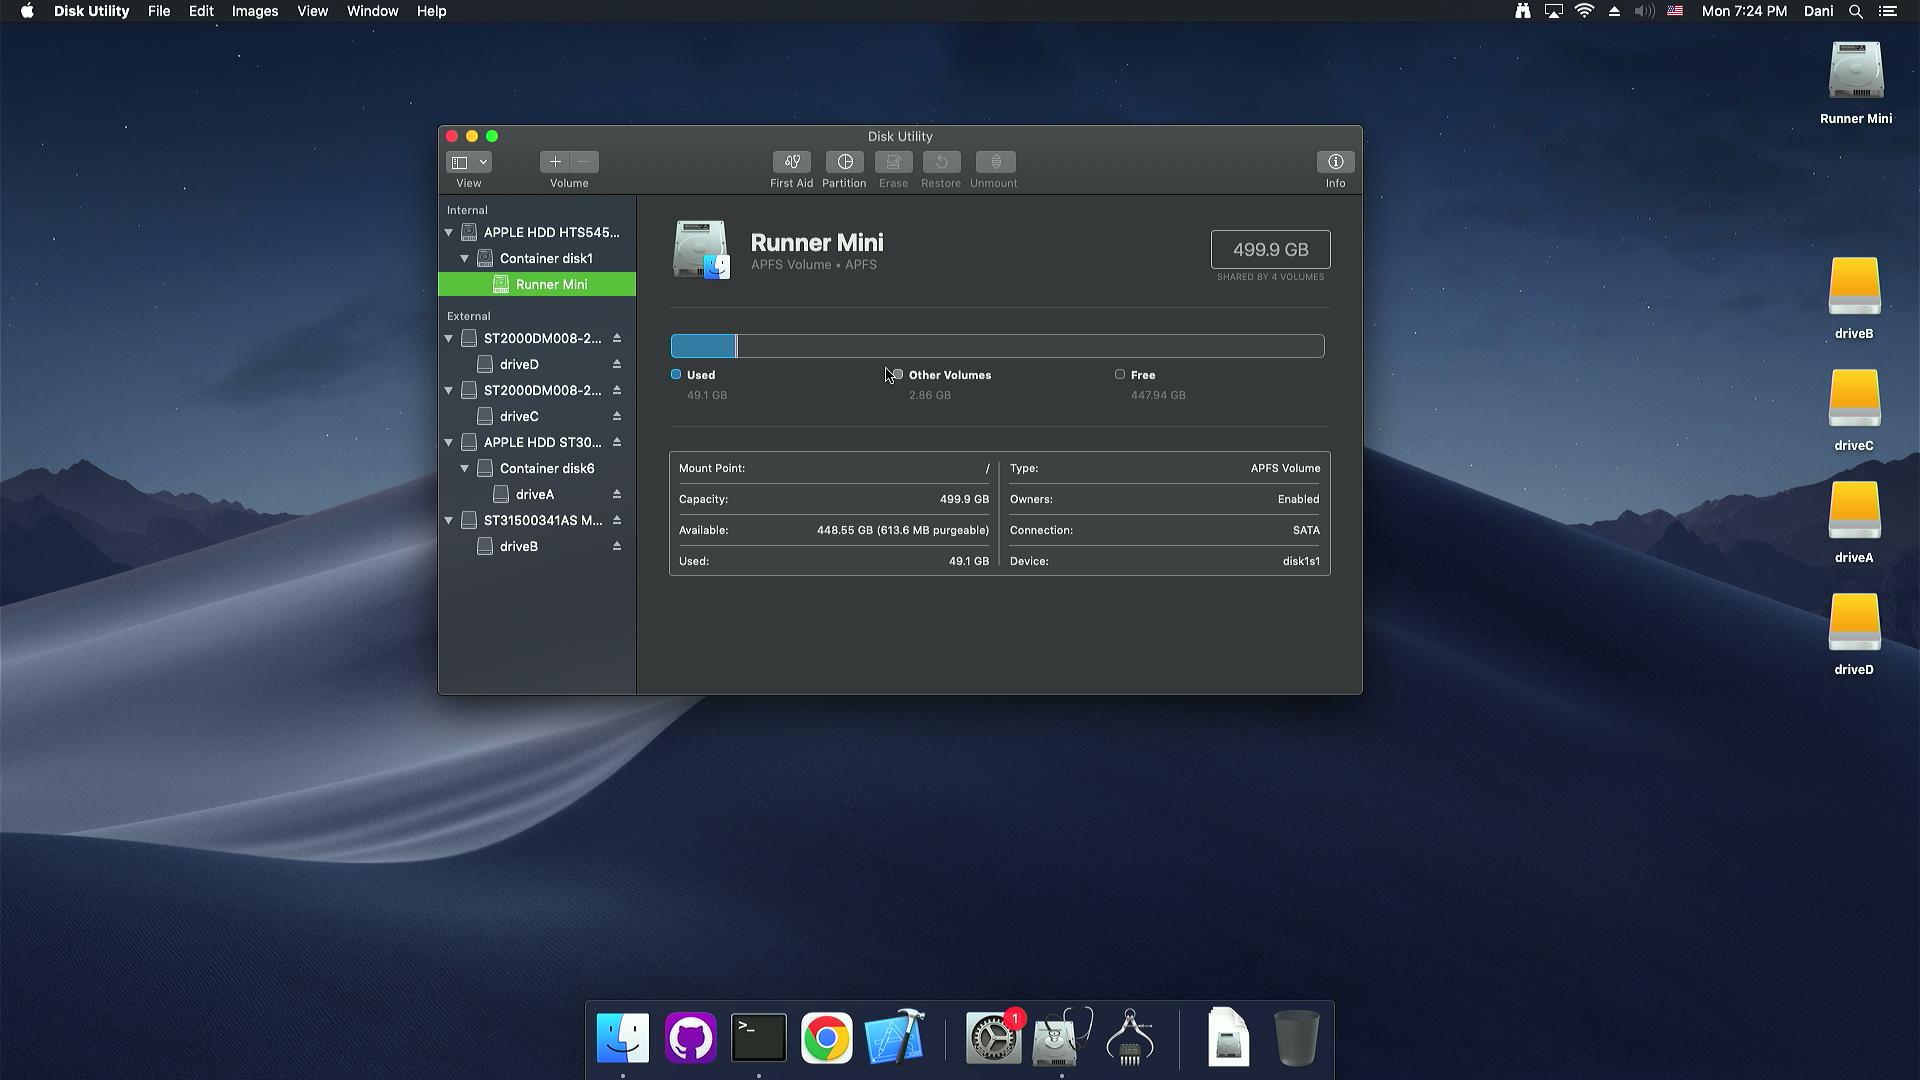Viewport: 1920px width, 1080px height.
Task: Eject the driveD volume
Action: click(x=617, y=364)
